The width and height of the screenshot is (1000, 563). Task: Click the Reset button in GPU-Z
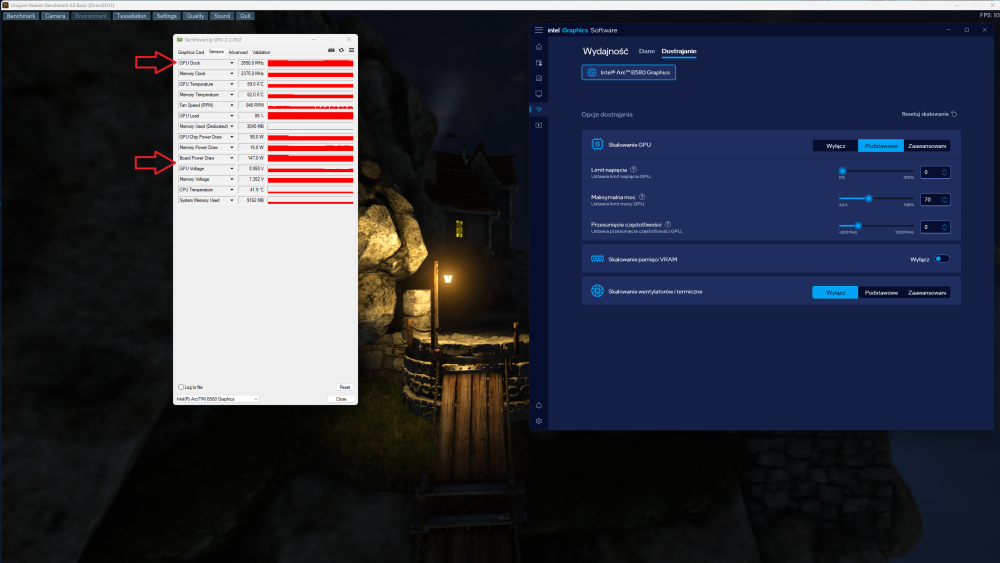[x=344, y=387]
